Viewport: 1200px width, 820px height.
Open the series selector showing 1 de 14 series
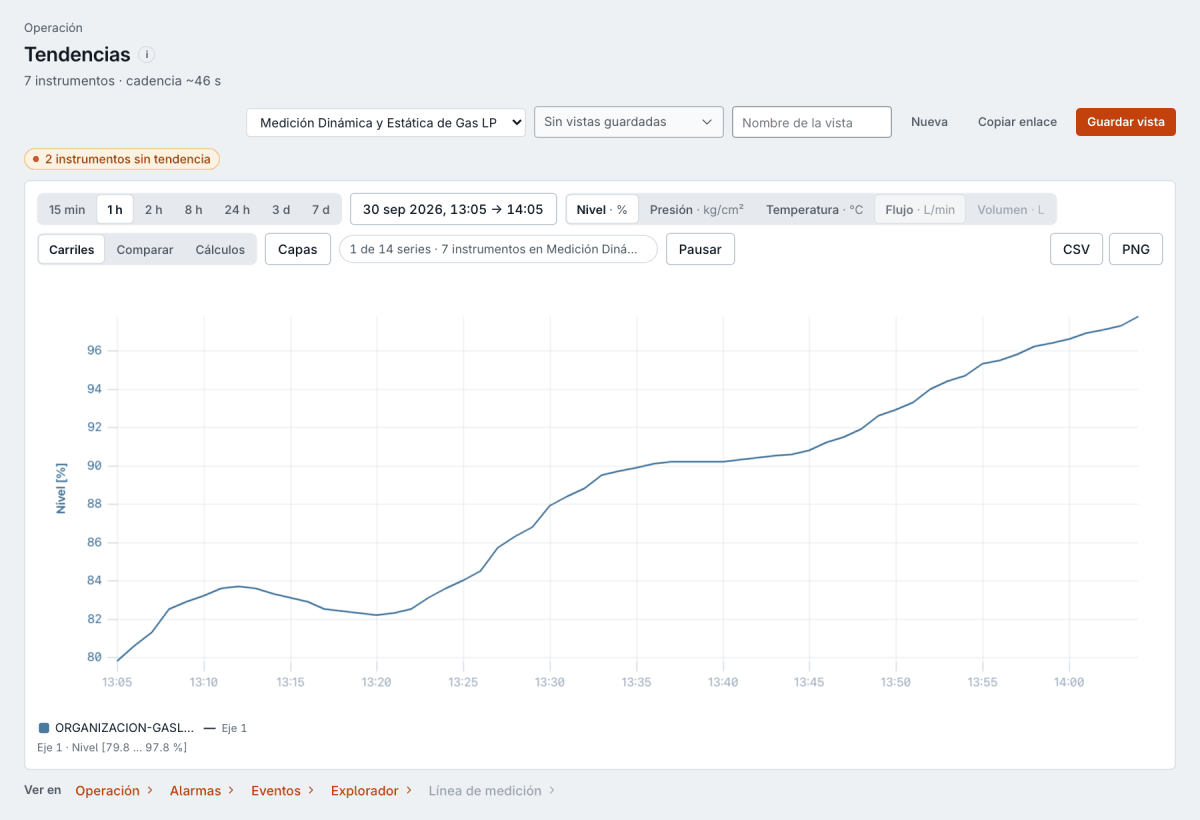498,249
